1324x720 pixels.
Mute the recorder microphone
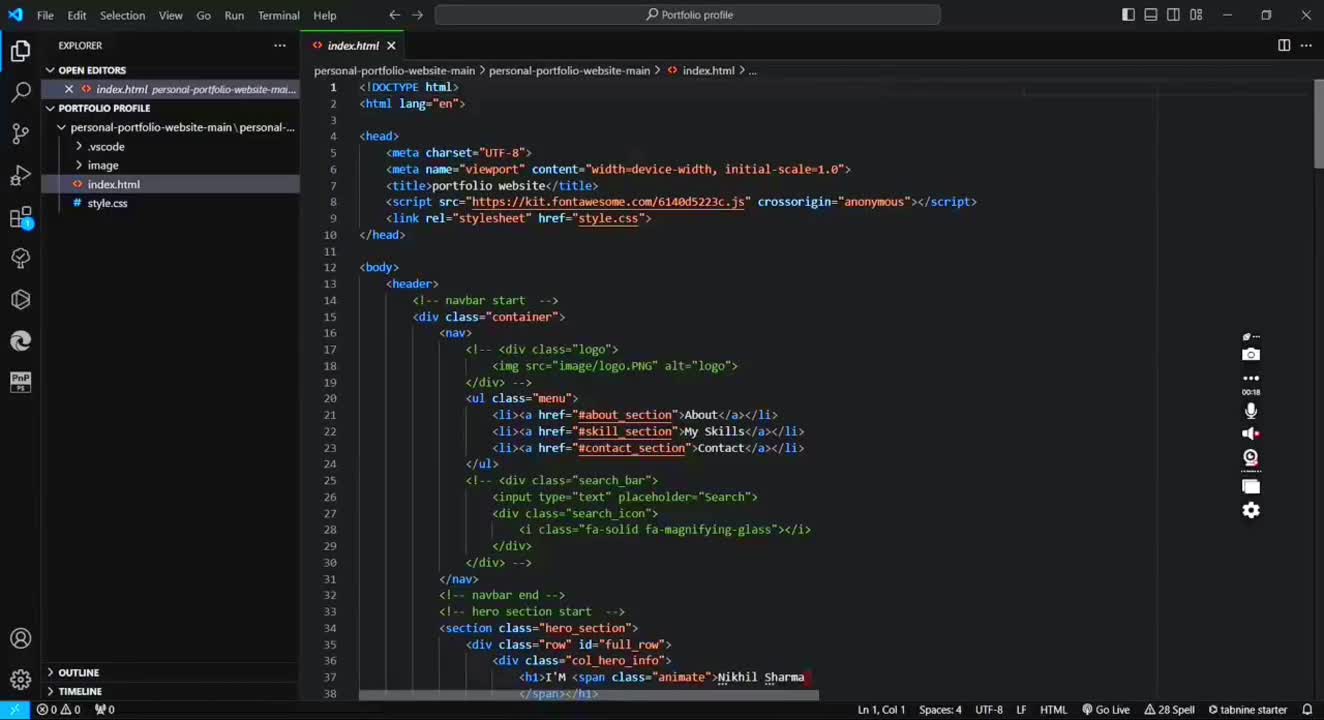pyautogui.click(x=1250, y=410)
